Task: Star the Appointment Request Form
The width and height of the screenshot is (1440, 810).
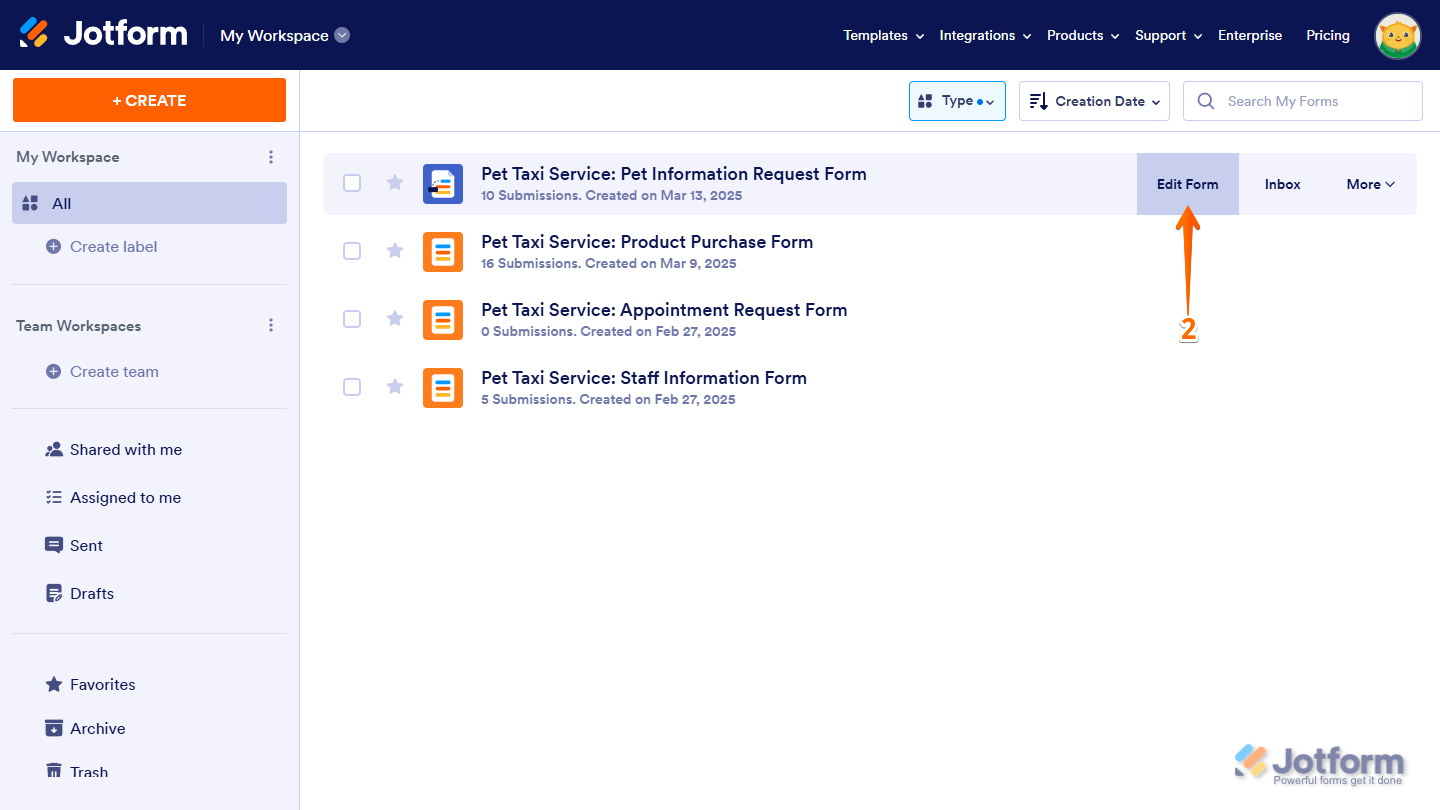Action: pyautogui.click(x=395, y=319)
